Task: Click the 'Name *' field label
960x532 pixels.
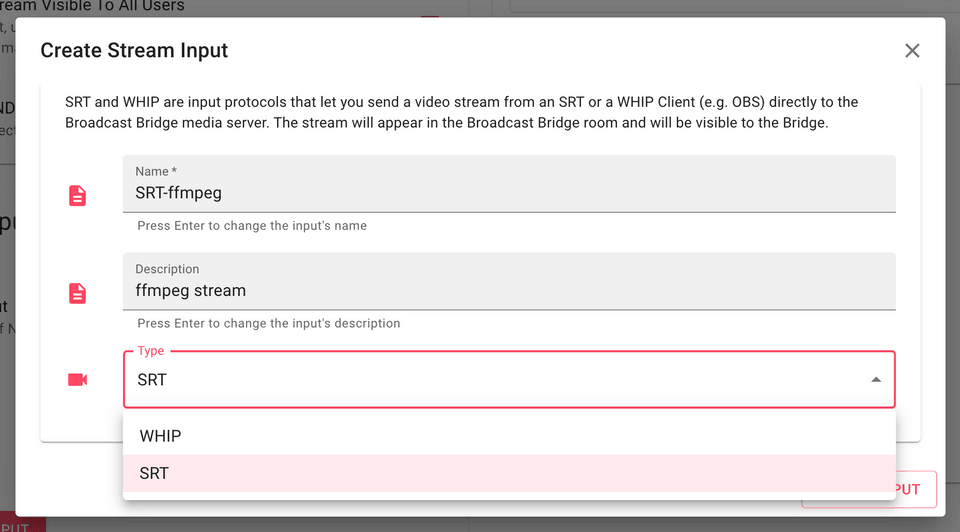Action: pos(156,172)
